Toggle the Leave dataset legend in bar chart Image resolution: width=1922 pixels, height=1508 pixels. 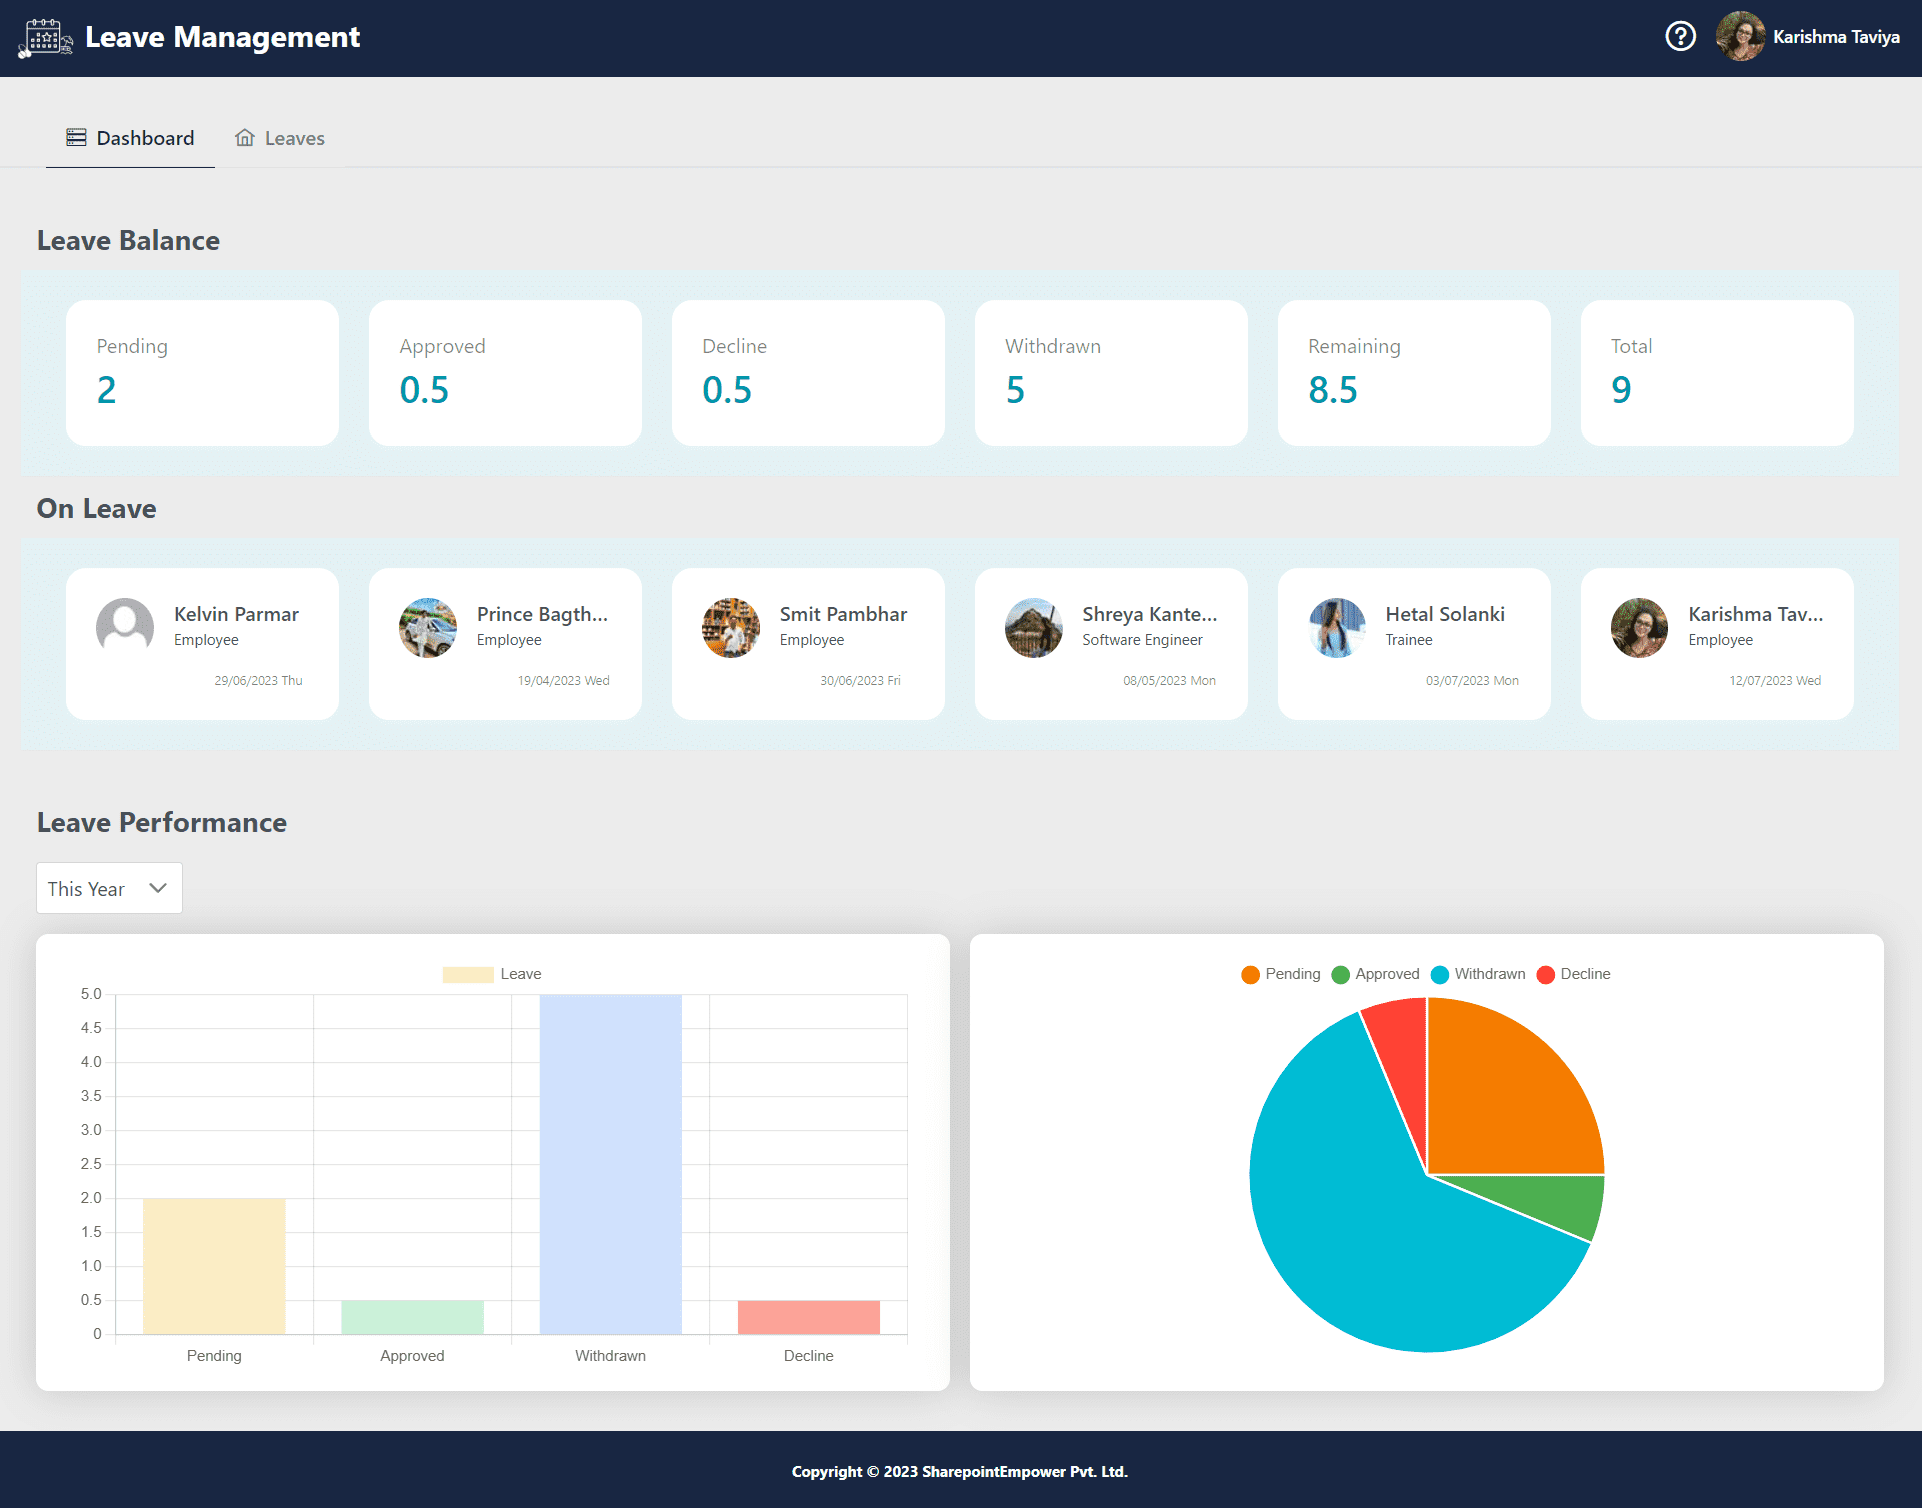pos(492,974)
